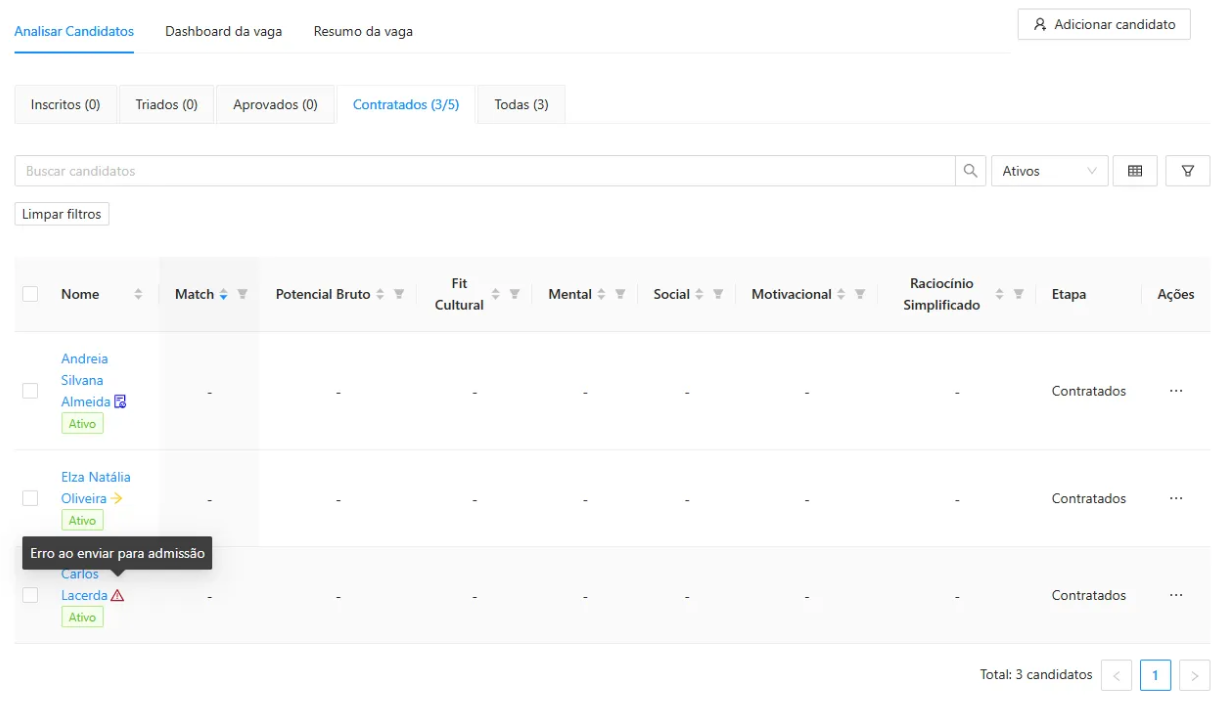Click Adicionar candidato button

point(1104,24)
